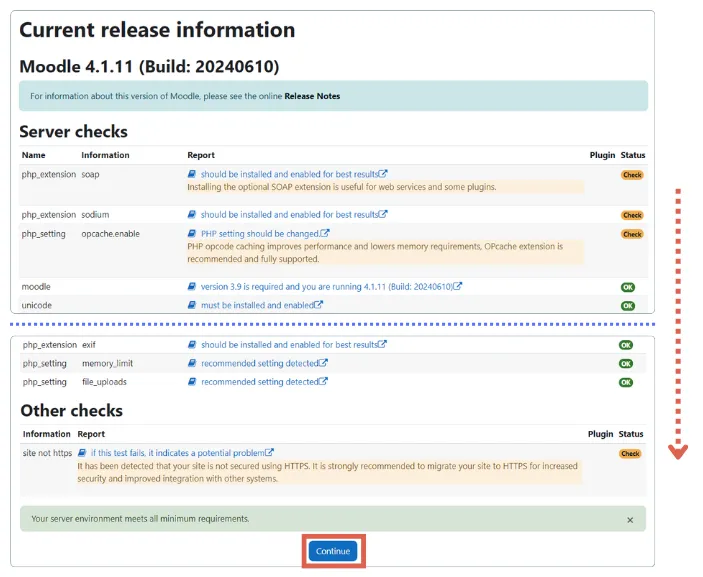703x577 pixels.
Task: Click book icon in file_uploads row
Action: [x=192, y=382]
